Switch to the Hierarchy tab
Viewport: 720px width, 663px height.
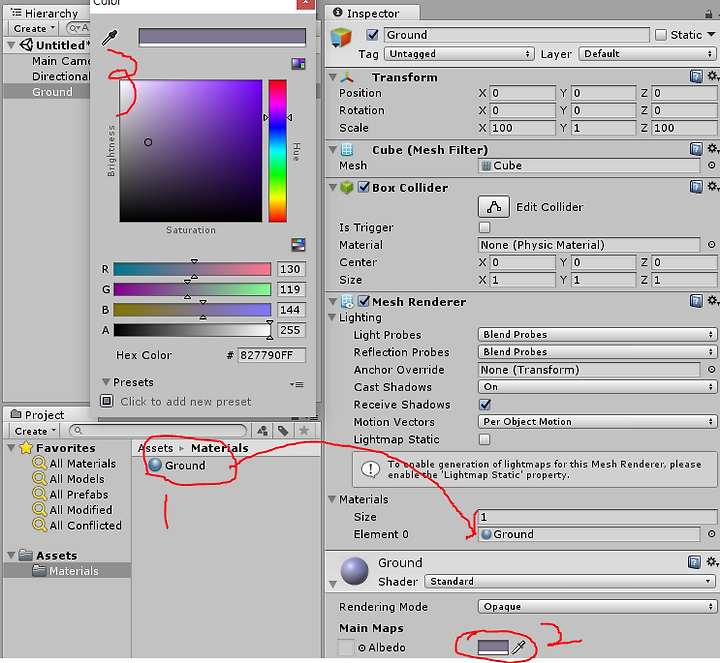(46, 13)
